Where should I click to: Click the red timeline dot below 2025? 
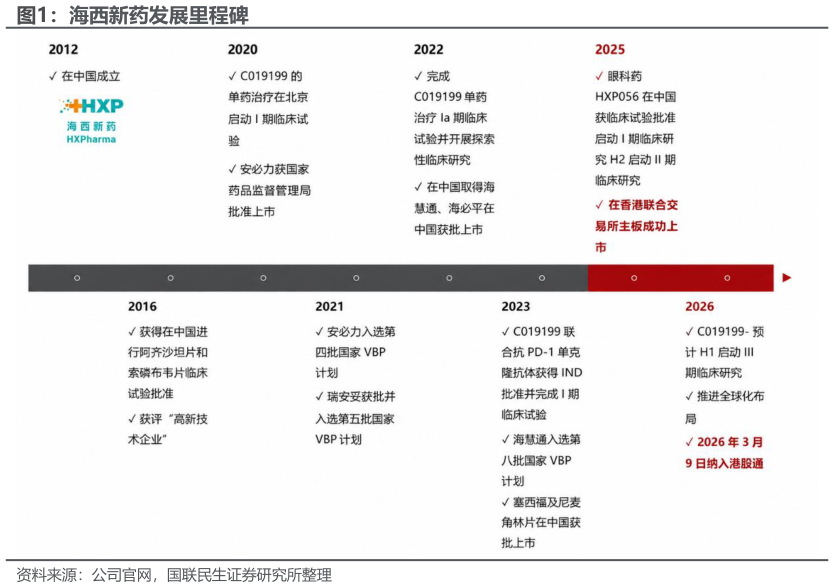point(634,278)
